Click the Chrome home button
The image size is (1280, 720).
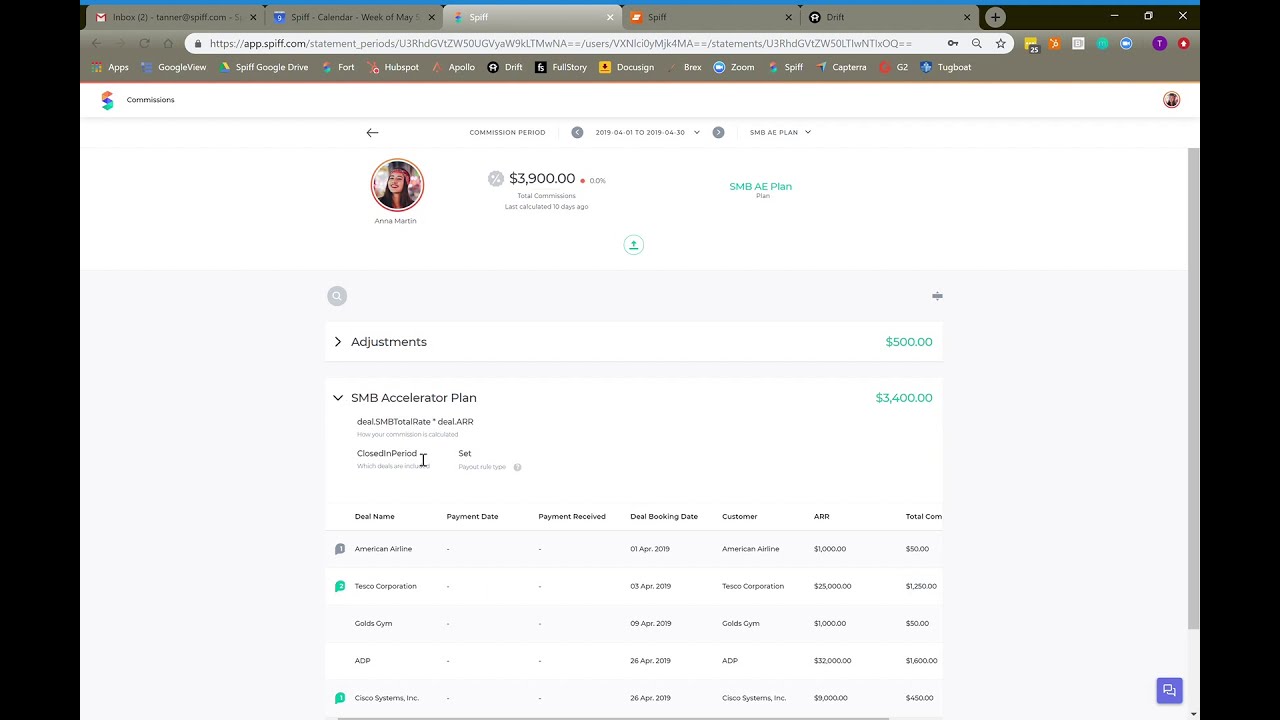(168, 44)
